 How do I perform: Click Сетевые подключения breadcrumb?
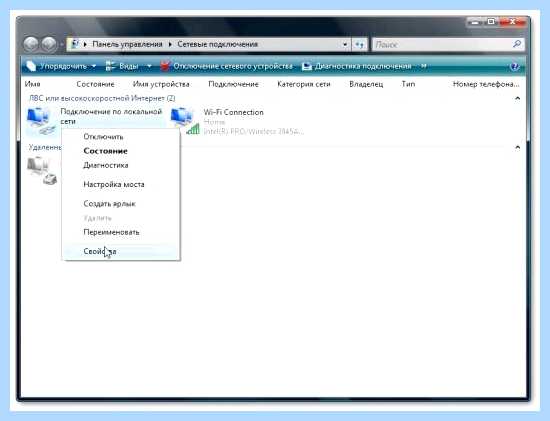pos(217,45)
